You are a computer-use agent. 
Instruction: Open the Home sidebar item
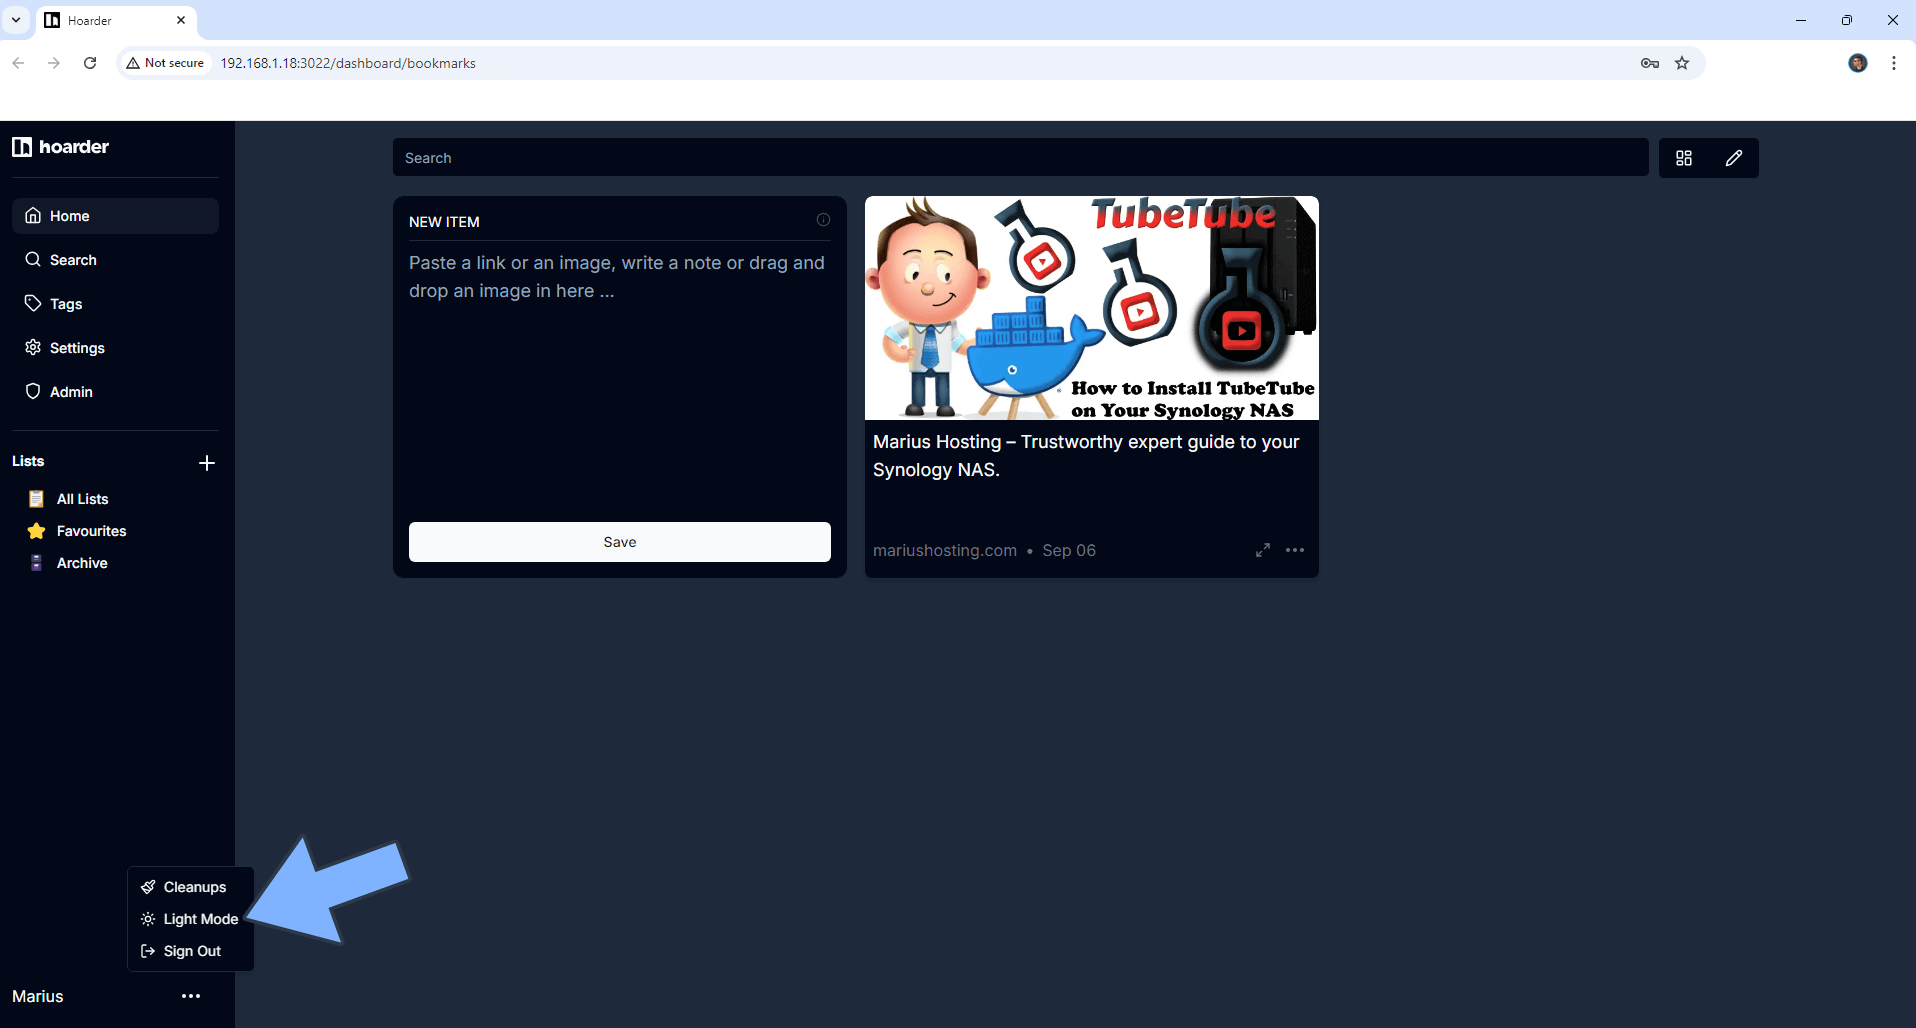click(115, 216)
